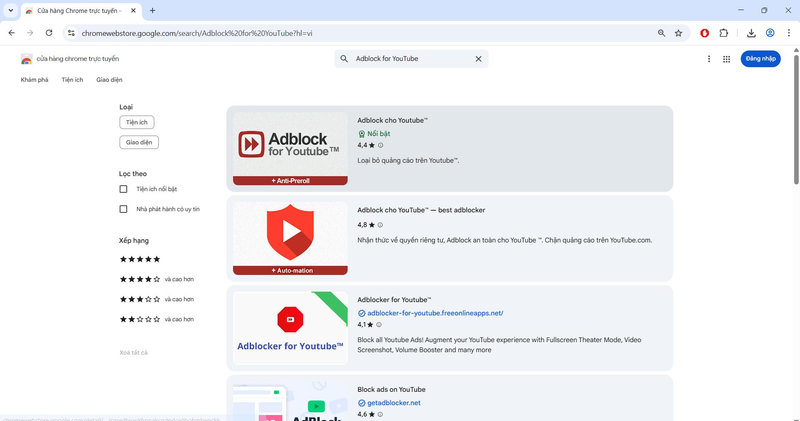Open the tab search dropdown arrow

coord(10,10)
